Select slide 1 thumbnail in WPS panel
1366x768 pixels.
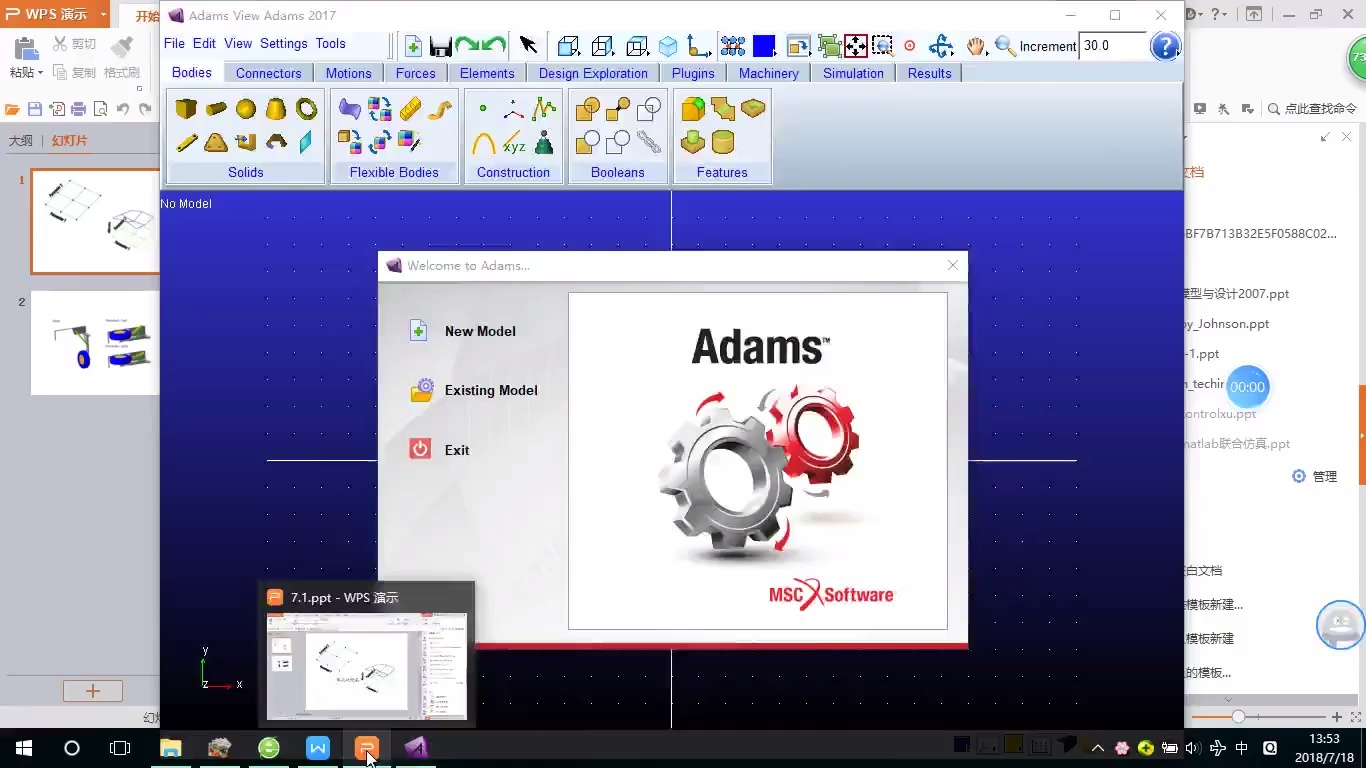click(x=95, y=221)
